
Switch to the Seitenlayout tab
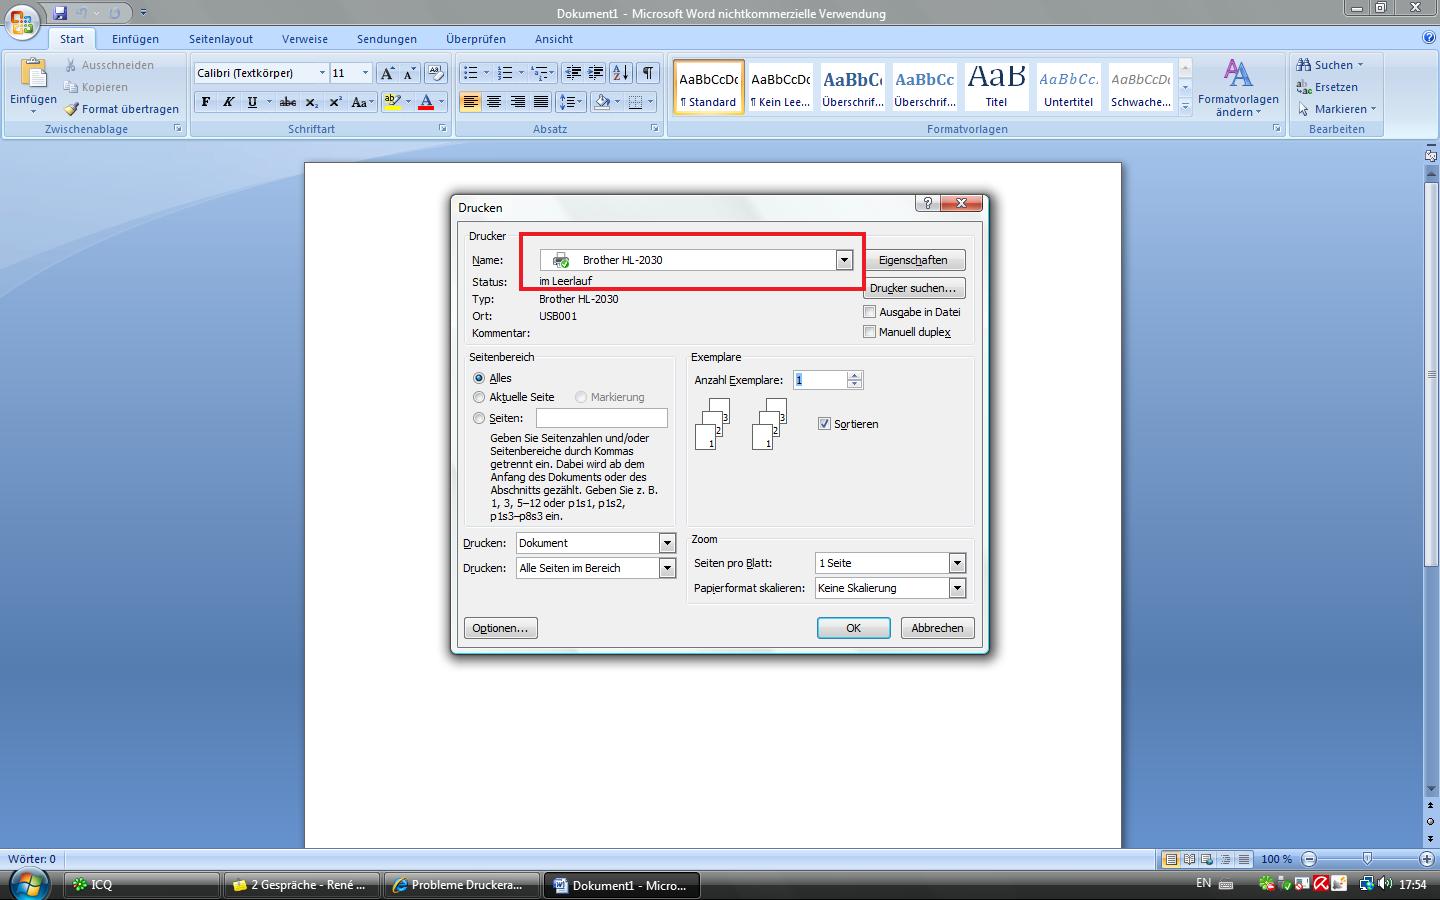pyautogui.click(x=221, y=39)
